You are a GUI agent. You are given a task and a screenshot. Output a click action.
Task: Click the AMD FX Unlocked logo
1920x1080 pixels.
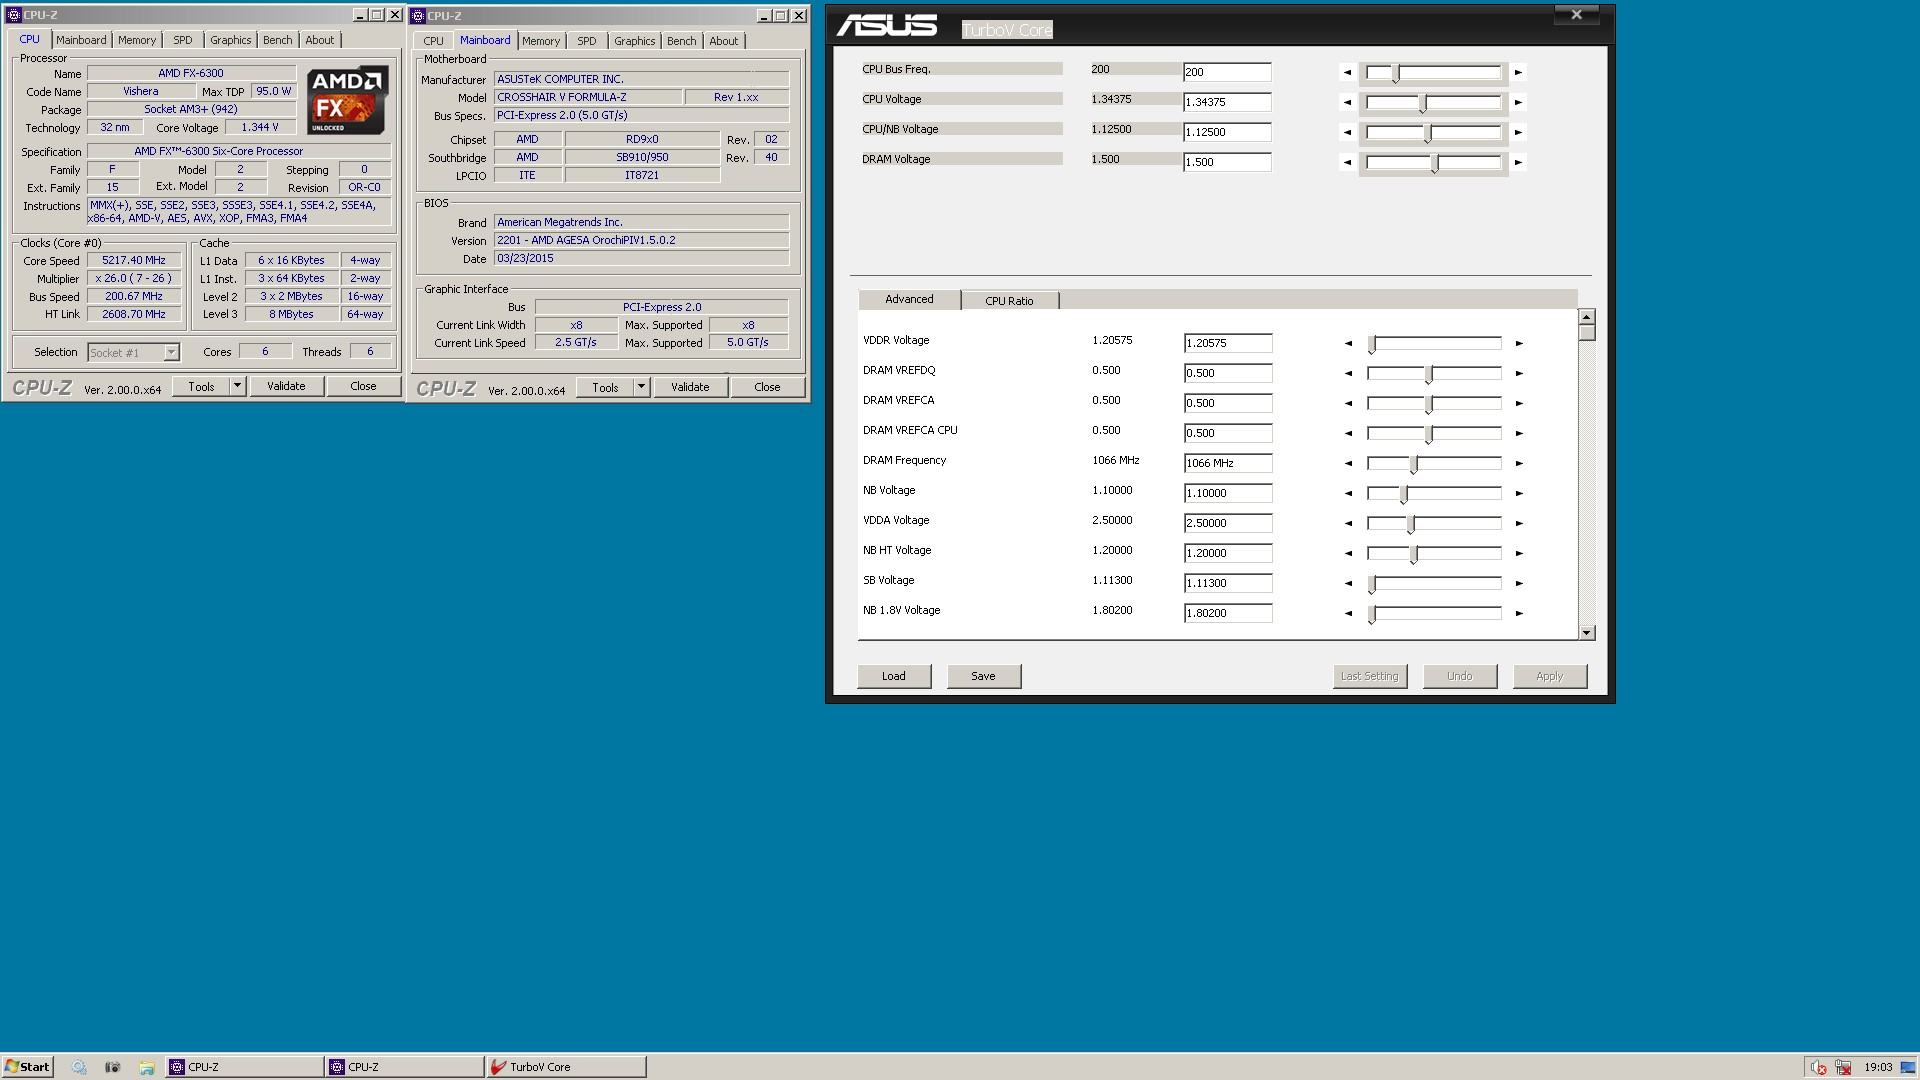347,100
